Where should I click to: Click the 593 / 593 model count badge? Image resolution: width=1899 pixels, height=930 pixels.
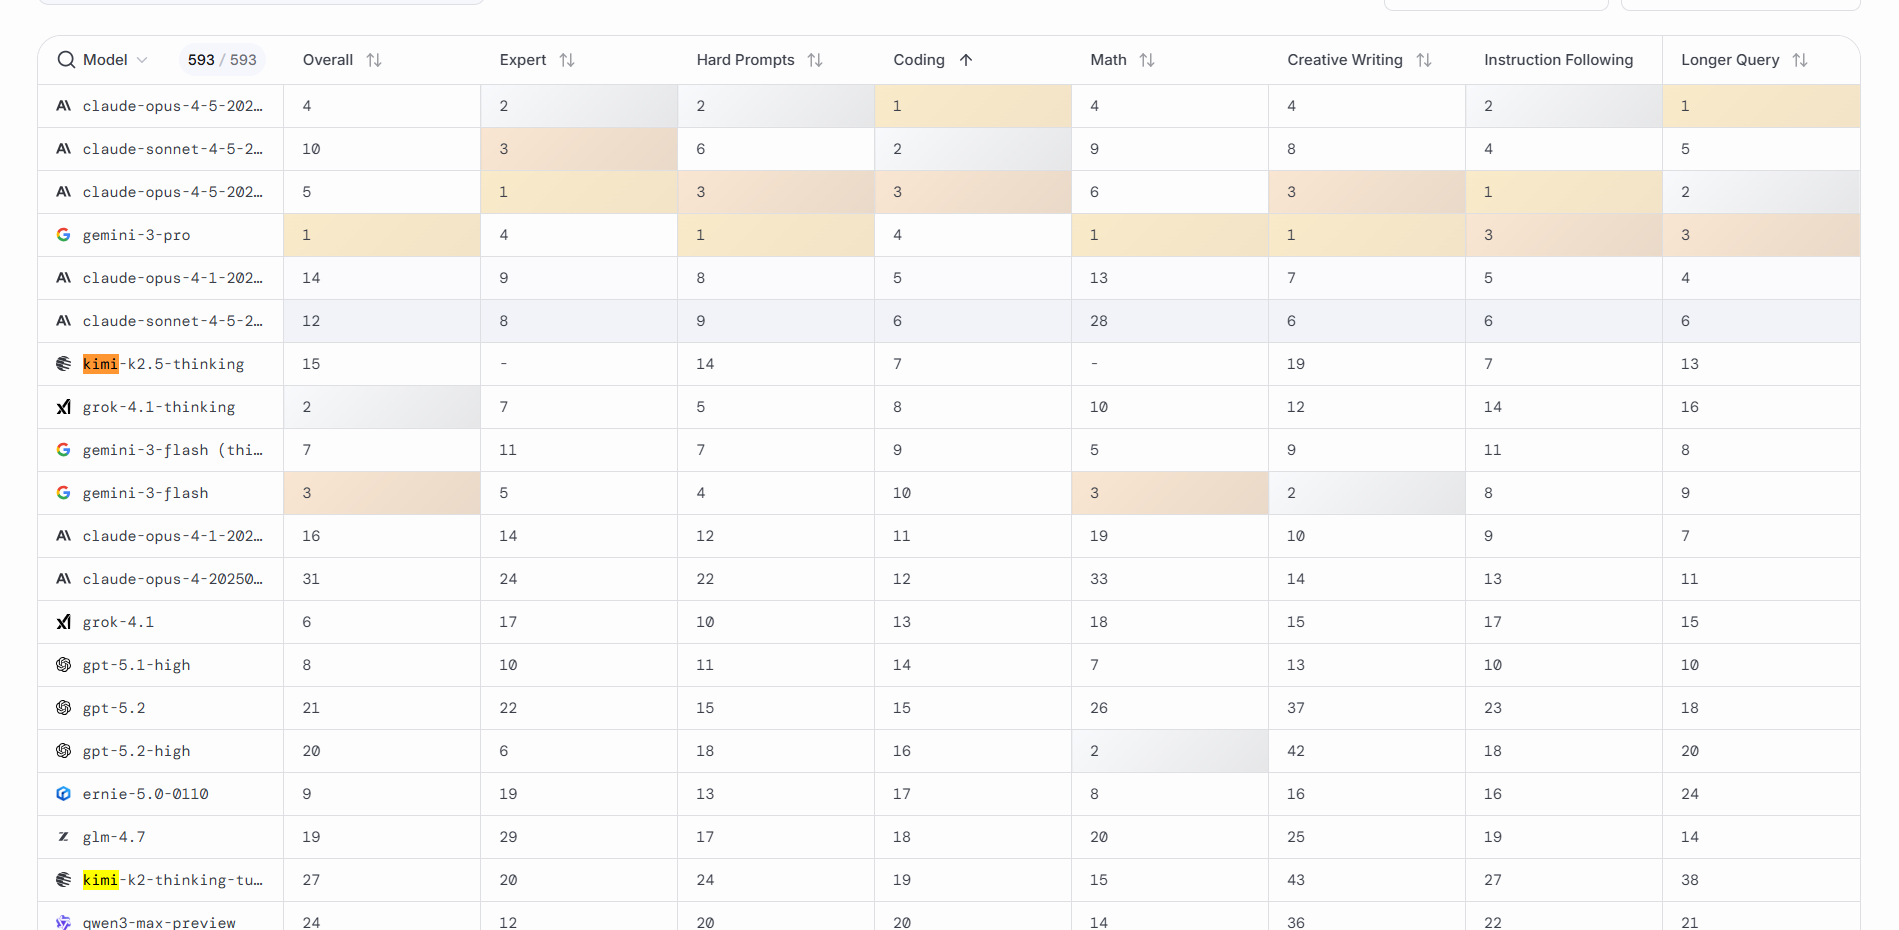(222, 60)
